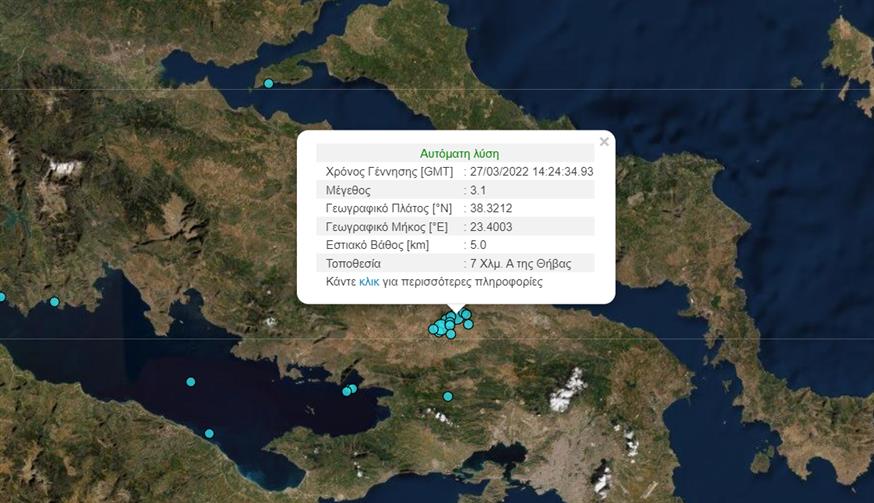Select the paired markers at the gulf's eastern end
This screenshot has width=874, height=503.
(x=349, y=390)
